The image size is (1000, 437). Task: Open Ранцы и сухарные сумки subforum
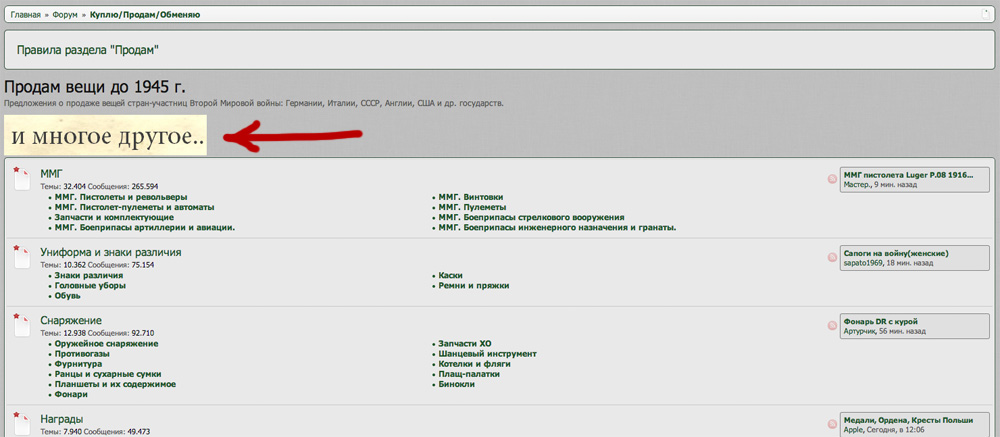pyautogui.click(x=108, y=375)
